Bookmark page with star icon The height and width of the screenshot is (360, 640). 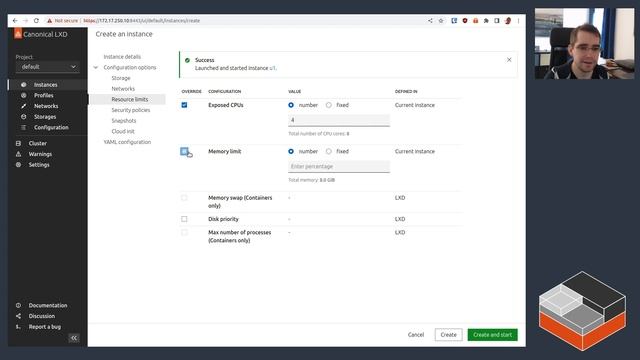(441, 20)
